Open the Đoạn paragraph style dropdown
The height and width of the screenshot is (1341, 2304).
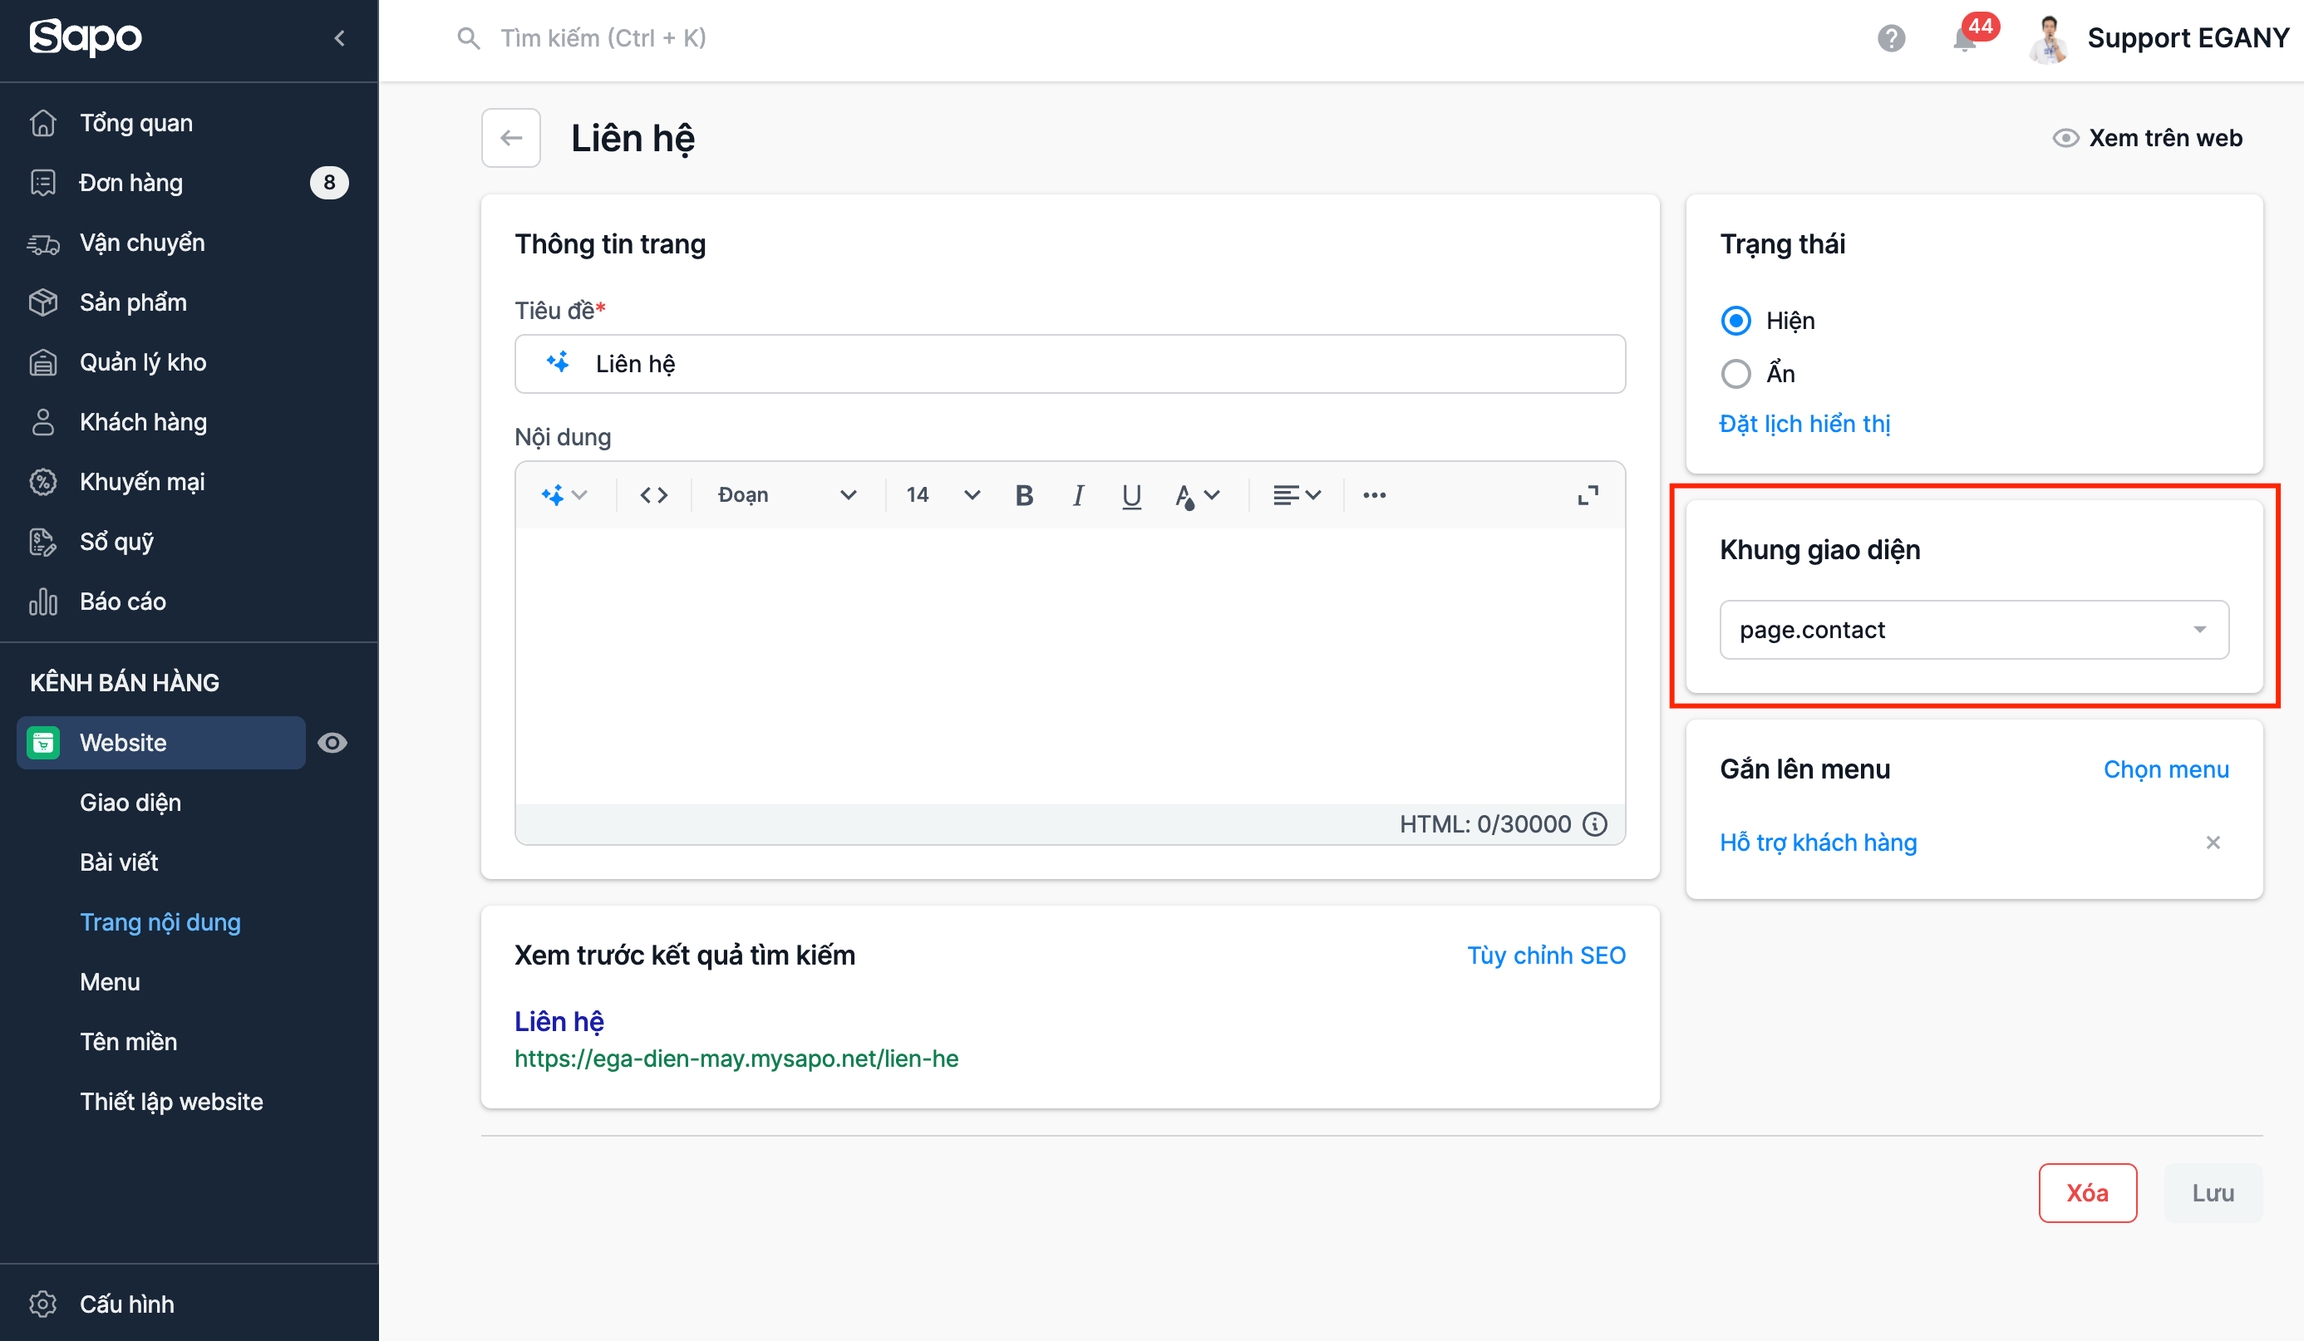tap(786, 495)
